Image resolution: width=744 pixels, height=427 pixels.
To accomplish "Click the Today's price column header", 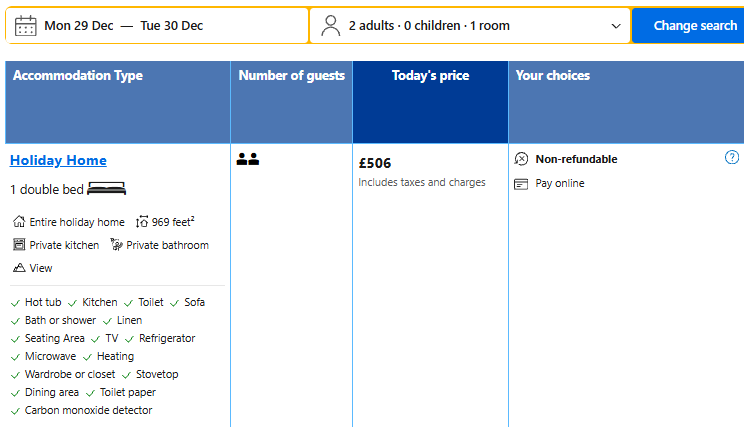I will [x=430, y=76].
